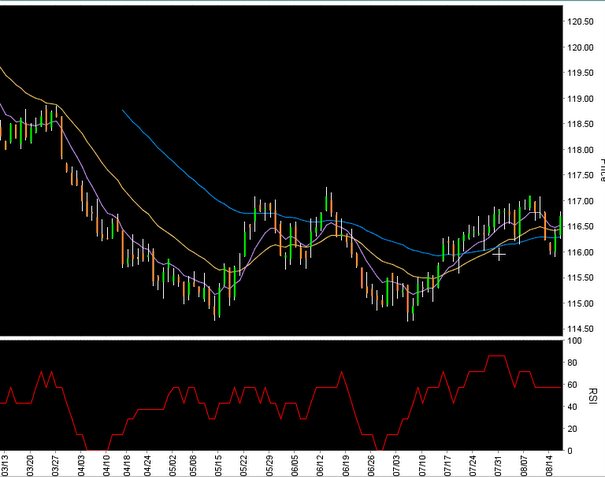Click the RSI peak plateau near 07/31
This screenshot has width=605, height=477.
click(x=496, y=355)
